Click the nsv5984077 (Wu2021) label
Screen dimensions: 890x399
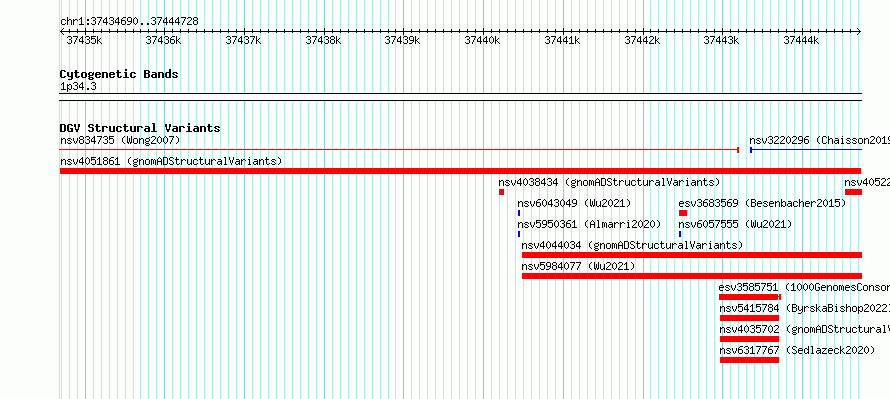(578, 266)
